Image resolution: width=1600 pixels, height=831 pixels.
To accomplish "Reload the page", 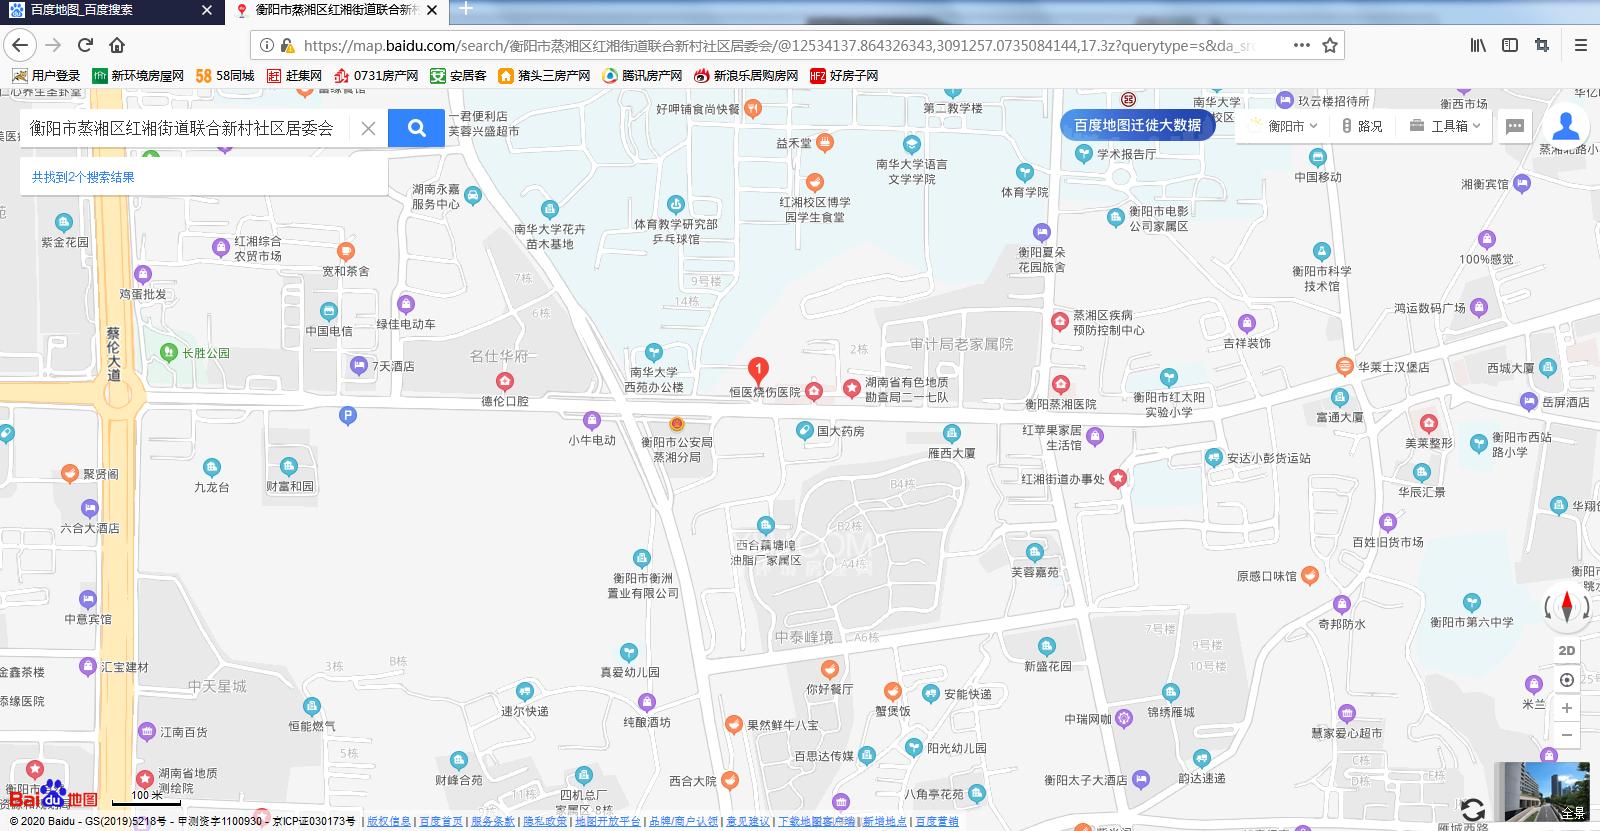I will [x=85, y=45].
